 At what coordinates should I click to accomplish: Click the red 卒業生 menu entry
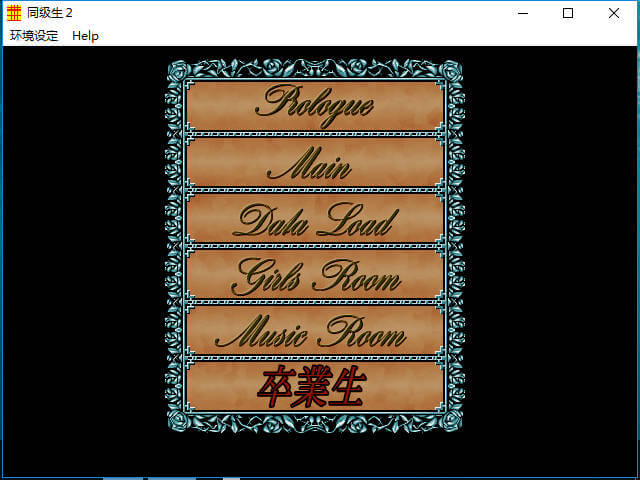[314, 386]
